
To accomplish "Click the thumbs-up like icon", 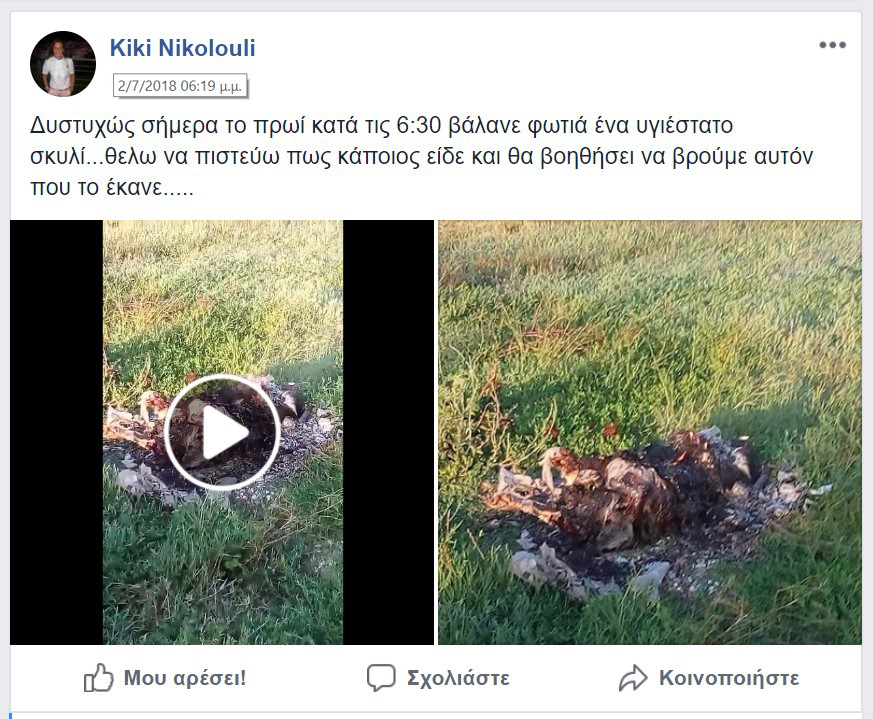I will 98,678.
